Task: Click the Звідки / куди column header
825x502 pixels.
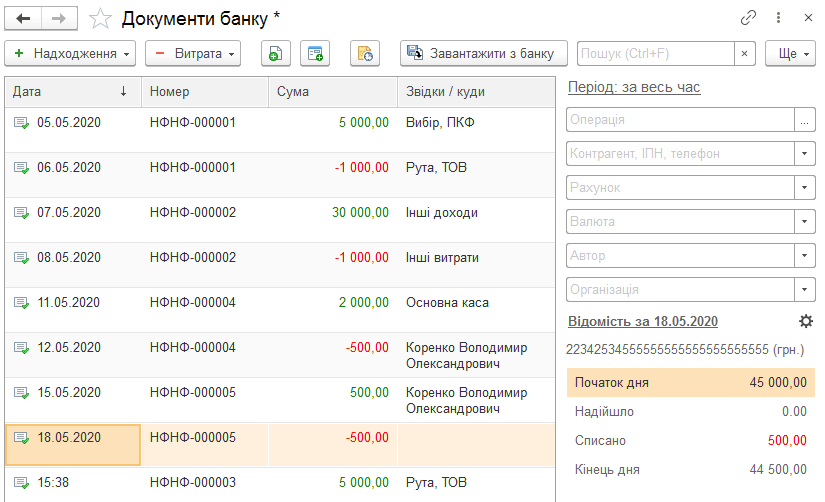Action: click(x=476, y=92)
